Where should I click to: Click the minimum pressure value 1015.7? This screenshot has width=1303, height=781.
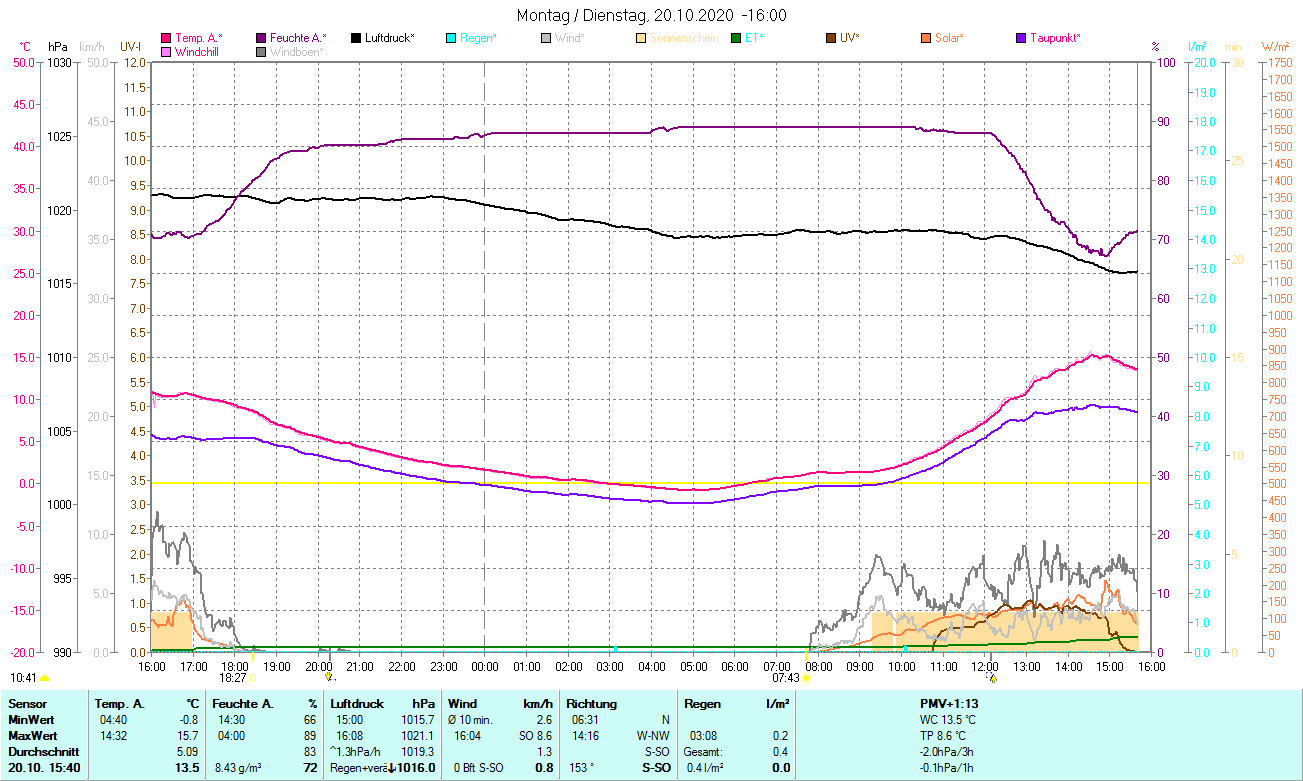tap(418, 720)
